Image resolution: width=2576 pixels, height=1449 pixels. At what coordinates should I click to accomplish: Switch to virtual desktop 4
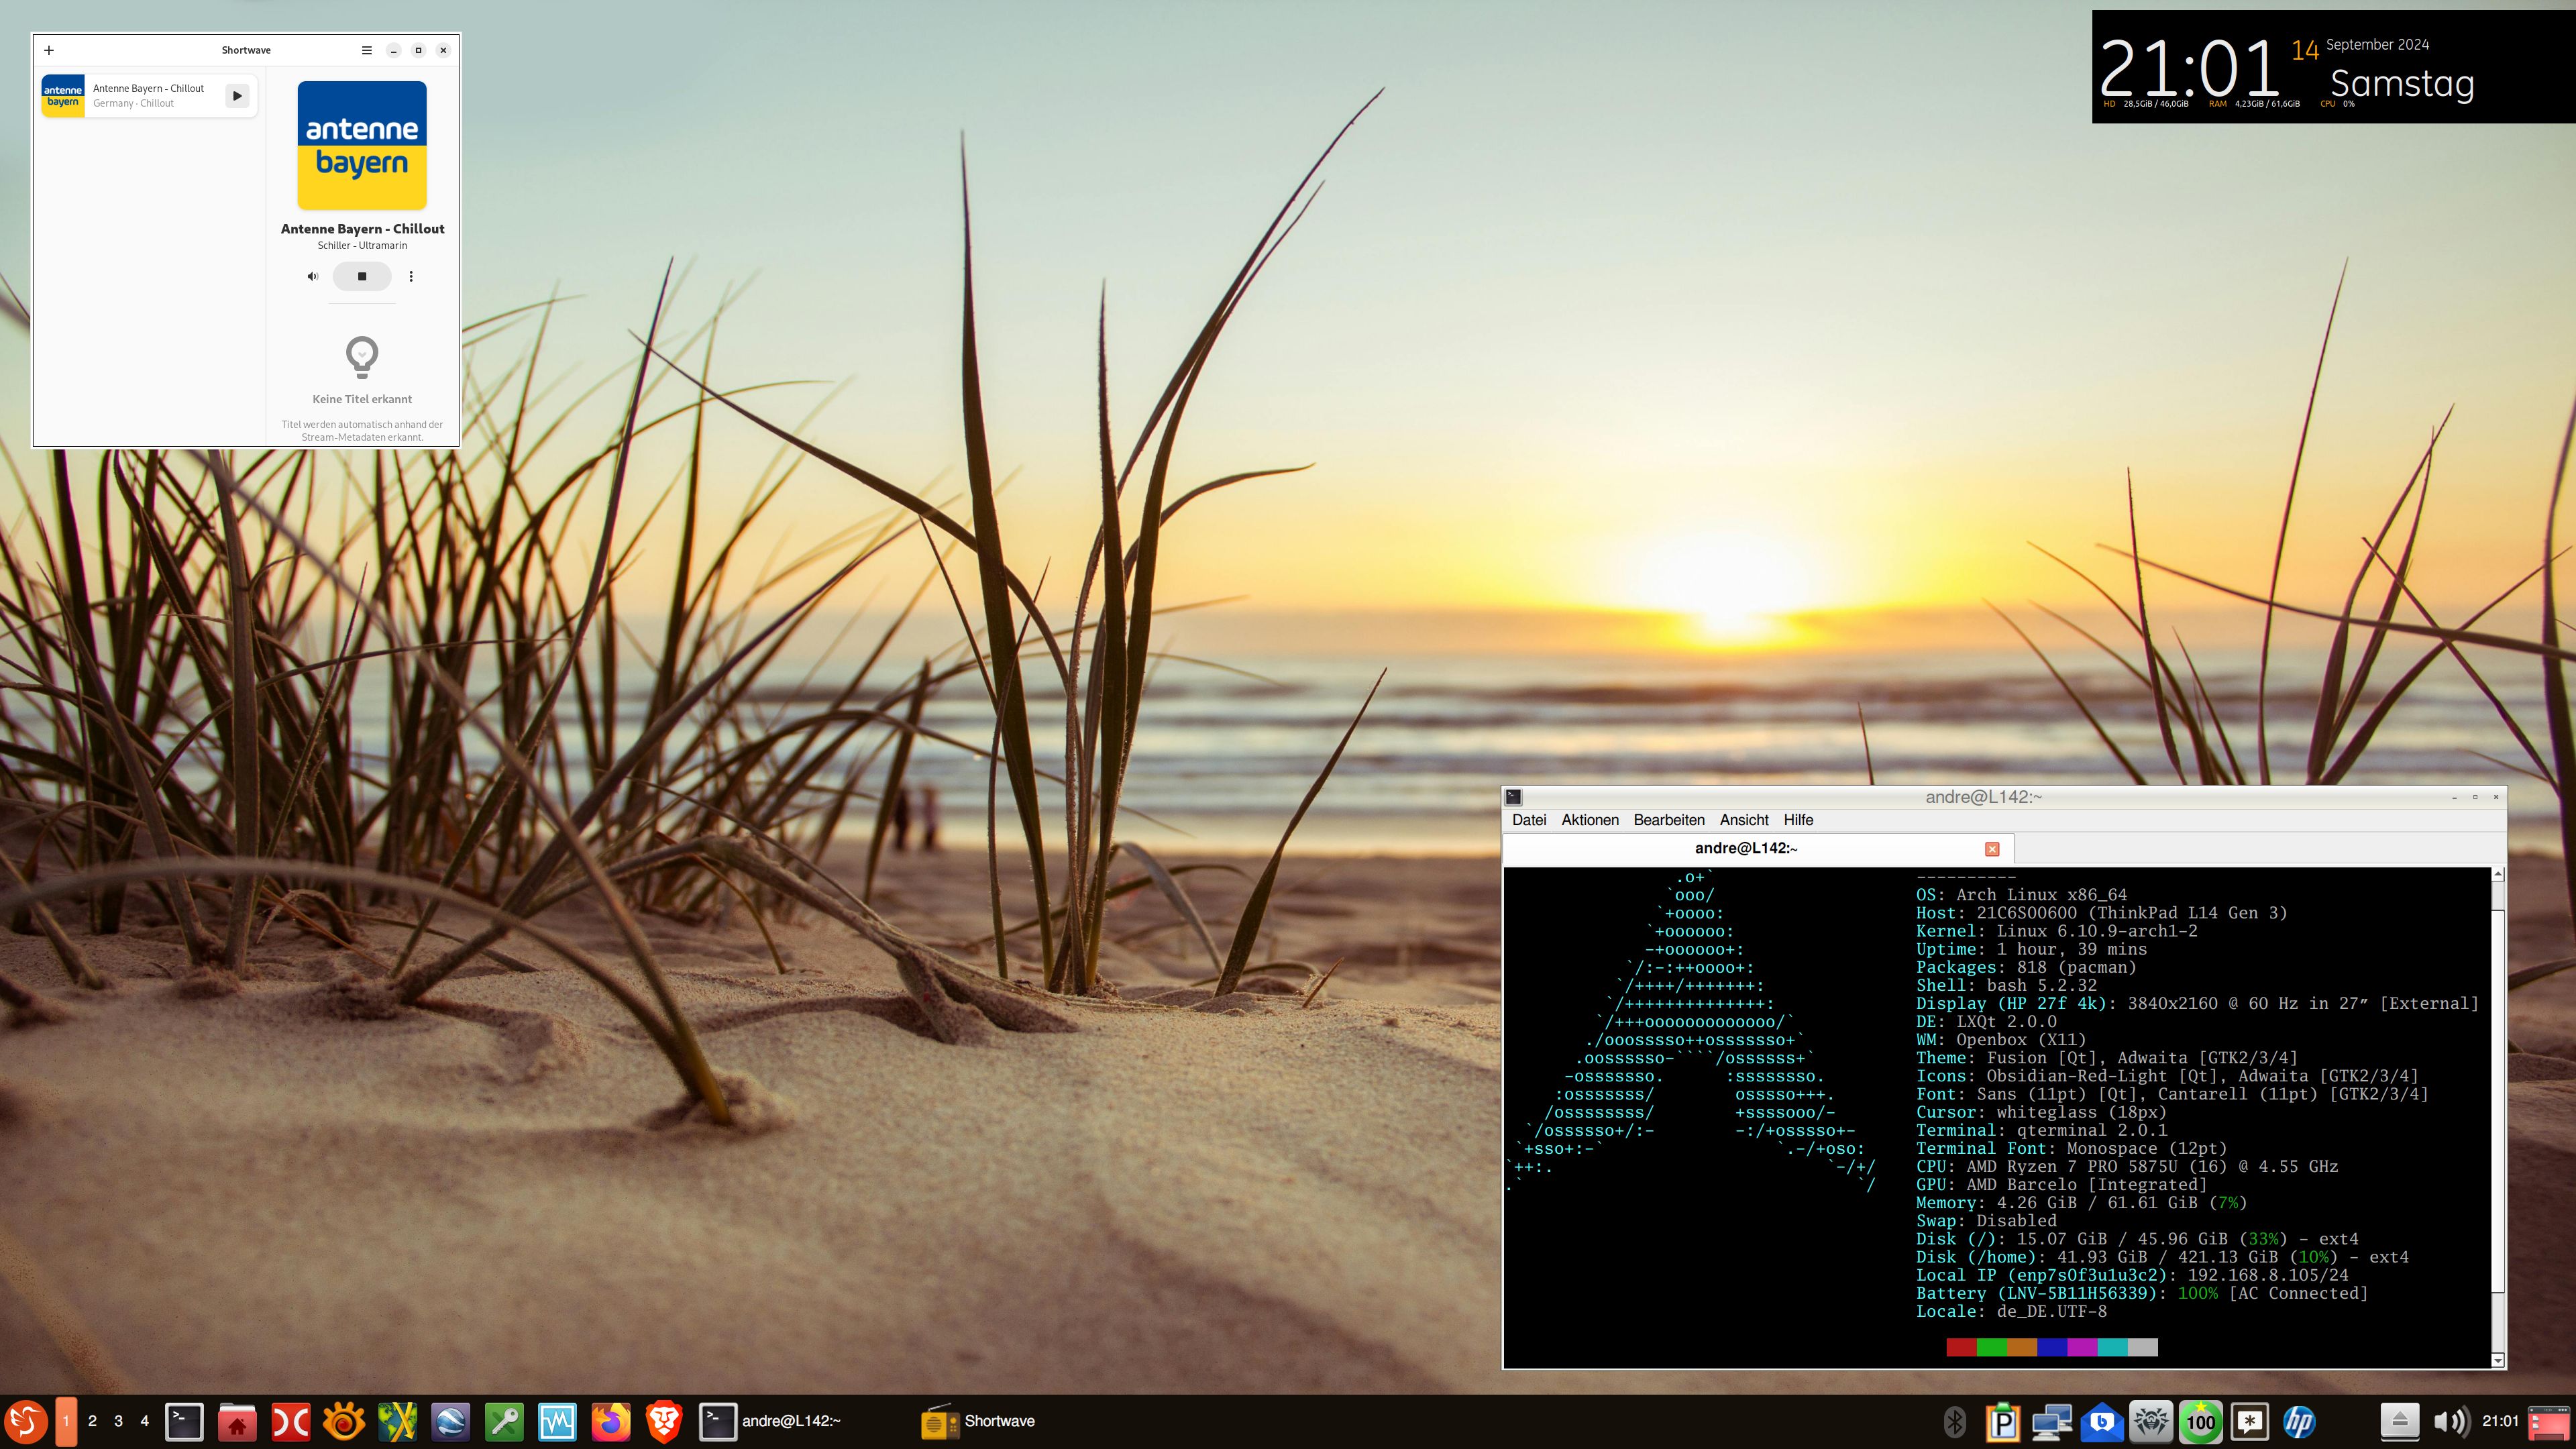point(144,1421)
